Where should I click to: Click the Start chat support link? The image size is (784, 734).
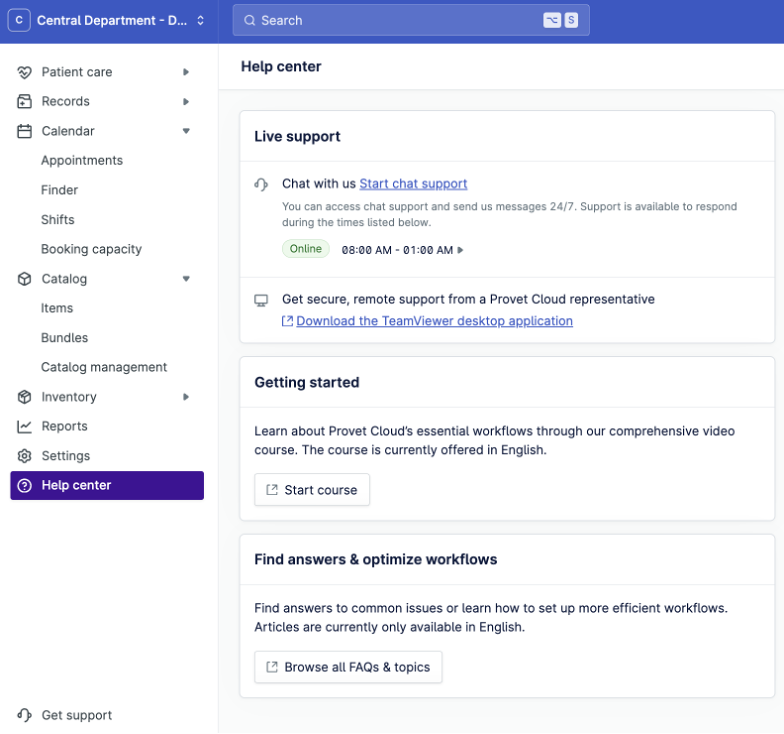coord(413,184)
